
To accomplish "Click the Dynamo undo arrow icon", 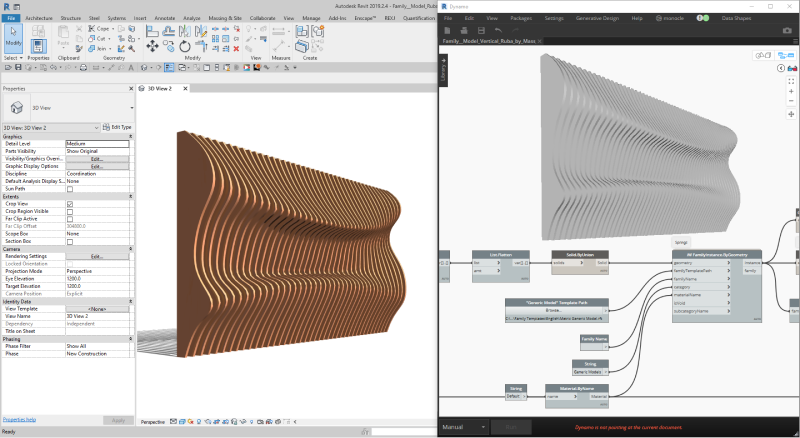I will [x=498, y=31].
